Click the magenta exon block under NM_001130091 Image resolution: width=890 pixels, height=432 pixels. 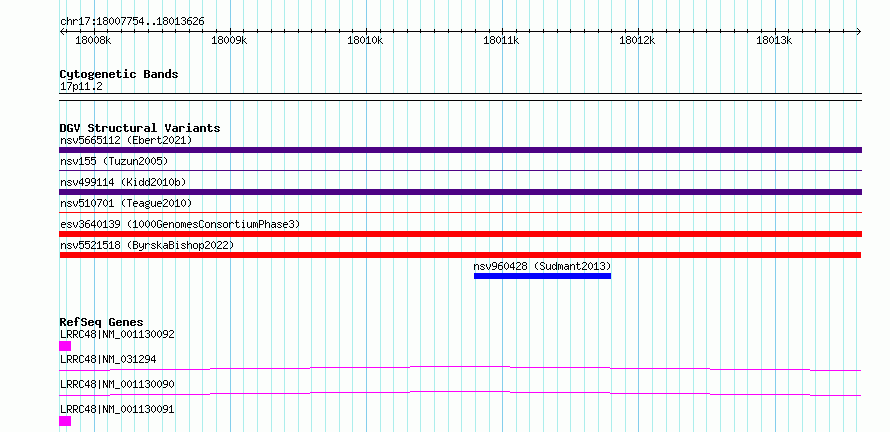pyautogui.click(x=65, y=421)
